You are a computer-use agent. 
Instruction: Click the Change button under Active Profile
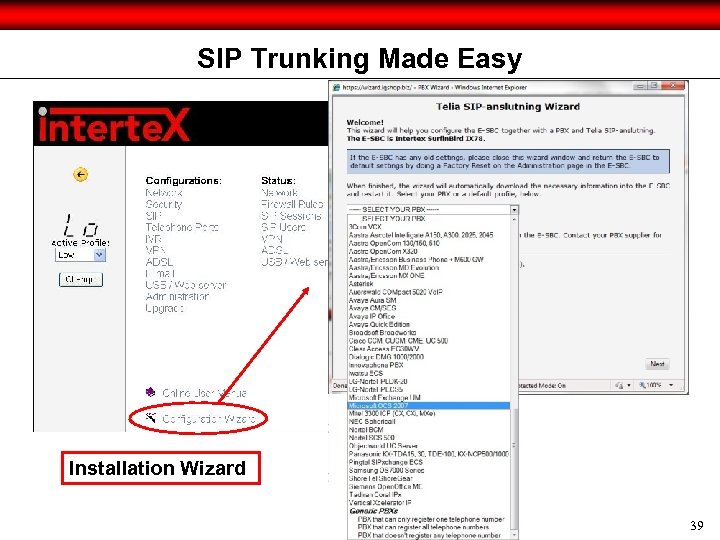[81, 279]
